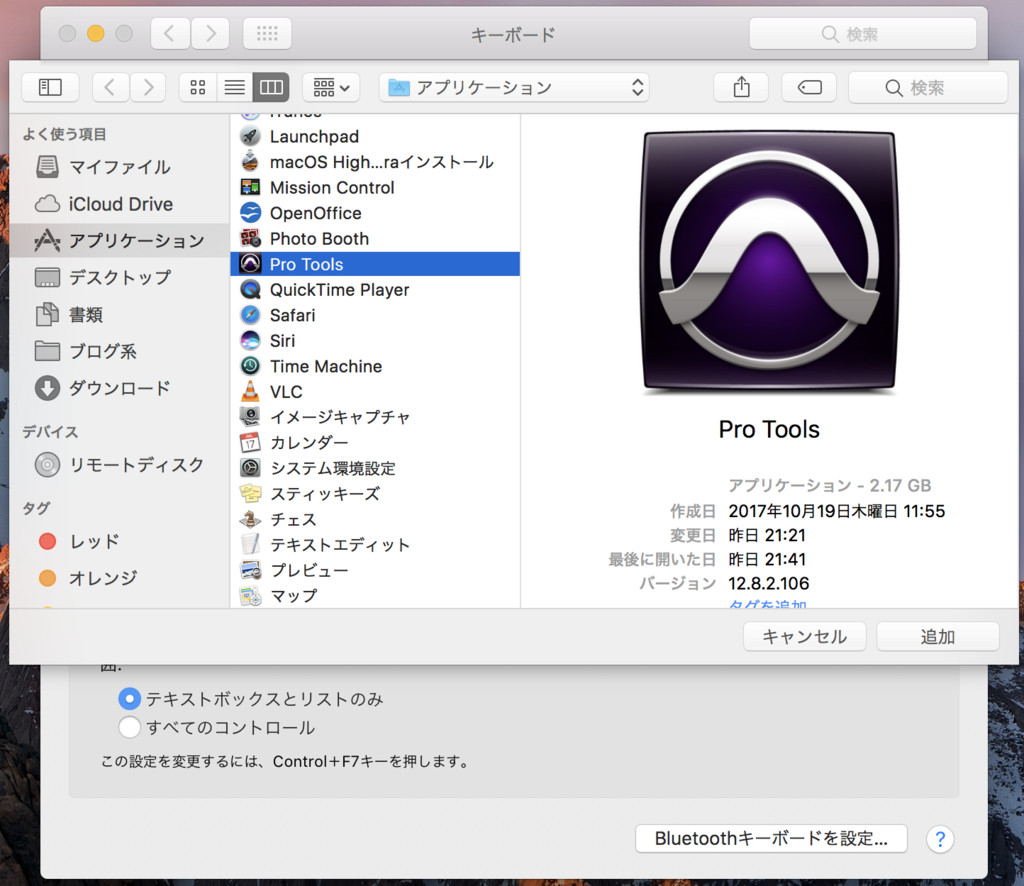Viewport: 1024px width, 886px height.
Task: Click the large Pro Tools preview icon
Action: click(769, 261)
